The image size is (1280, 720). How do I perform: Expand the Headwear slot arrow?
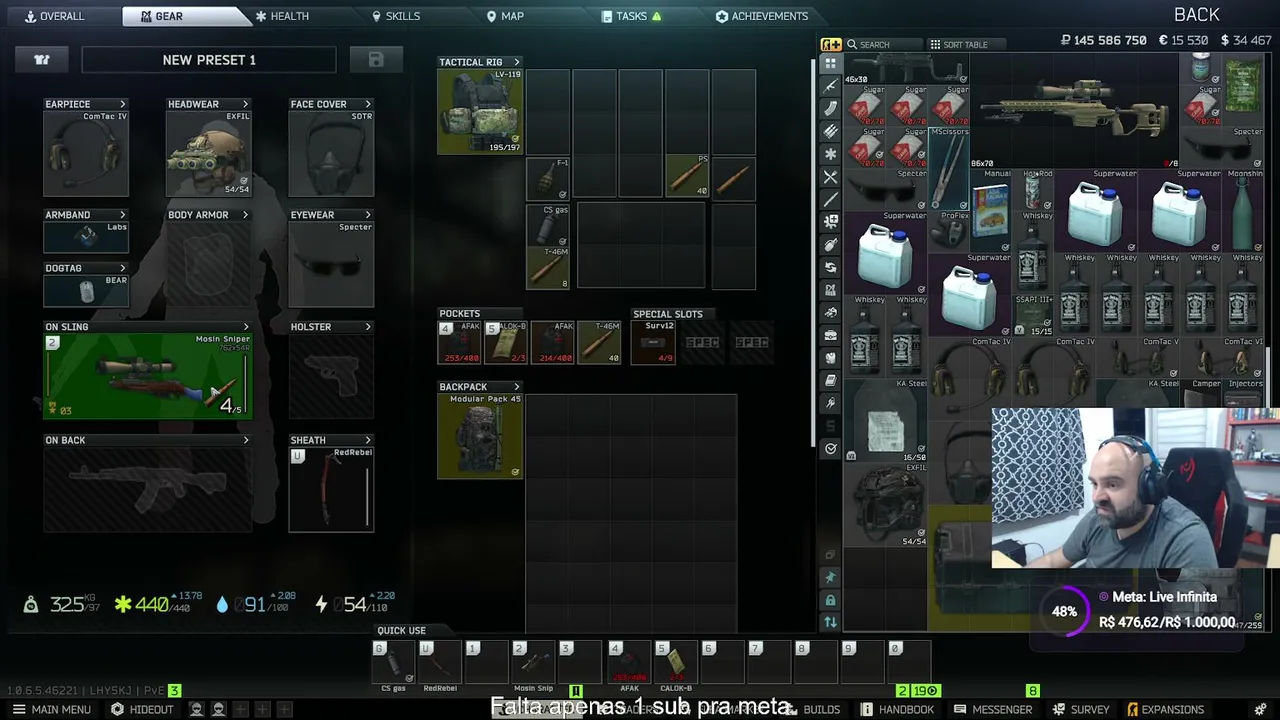pyautogui.click(x=246, y=104)
